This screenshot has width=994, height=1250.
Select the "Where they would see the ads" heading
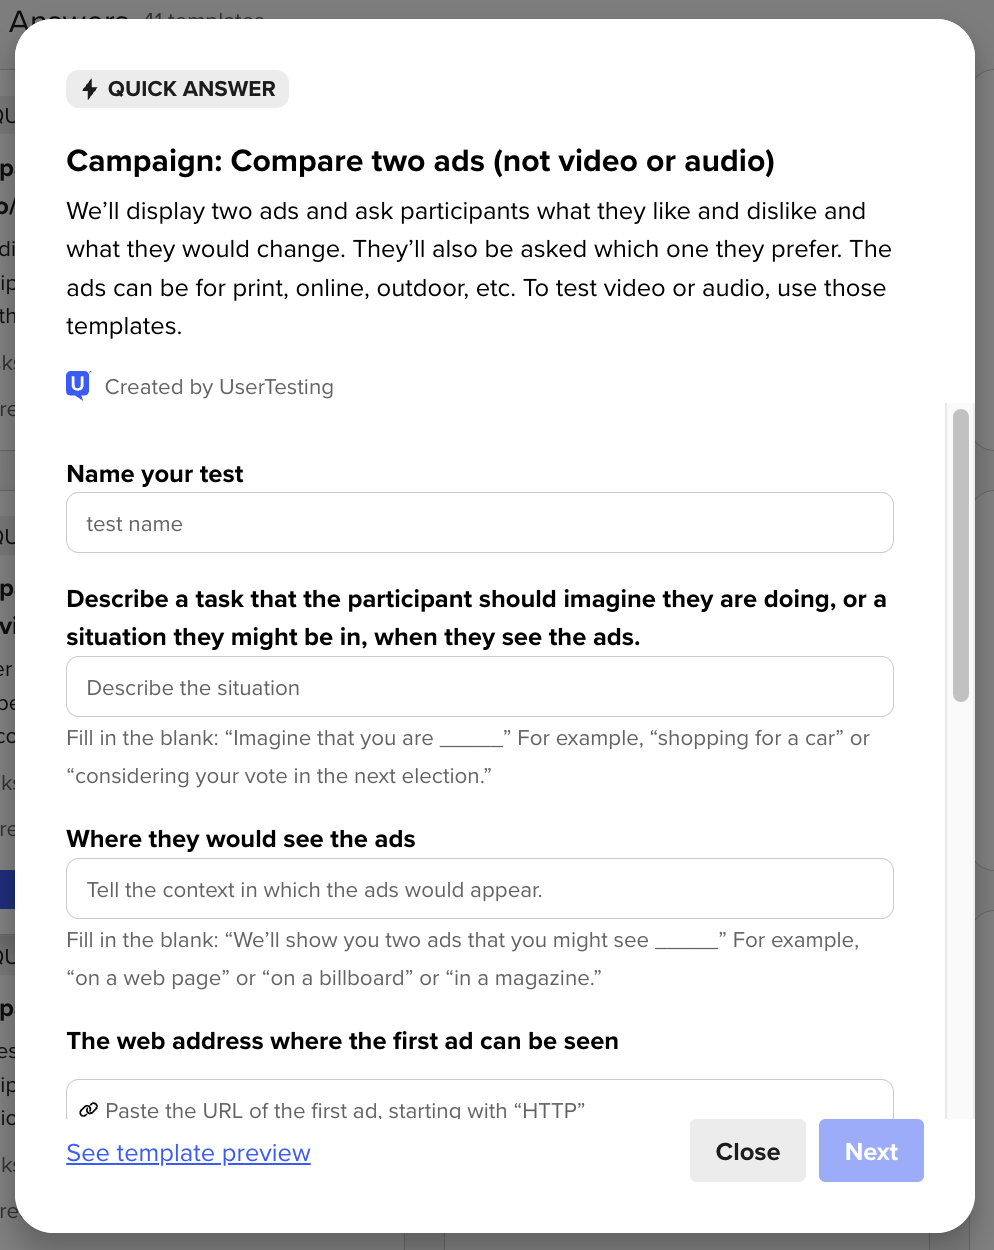(240, 839)
